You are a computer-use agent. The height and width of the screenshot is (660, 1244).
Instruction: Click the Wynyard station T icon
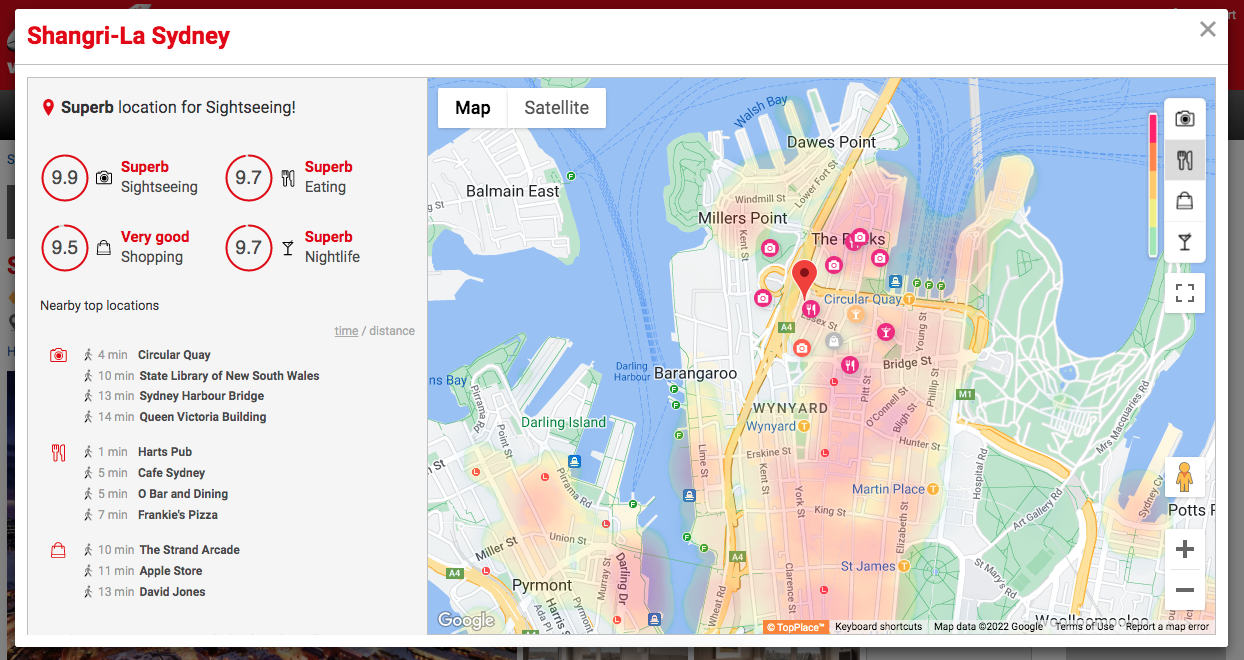pyautogui.click(x=805, y=426)
